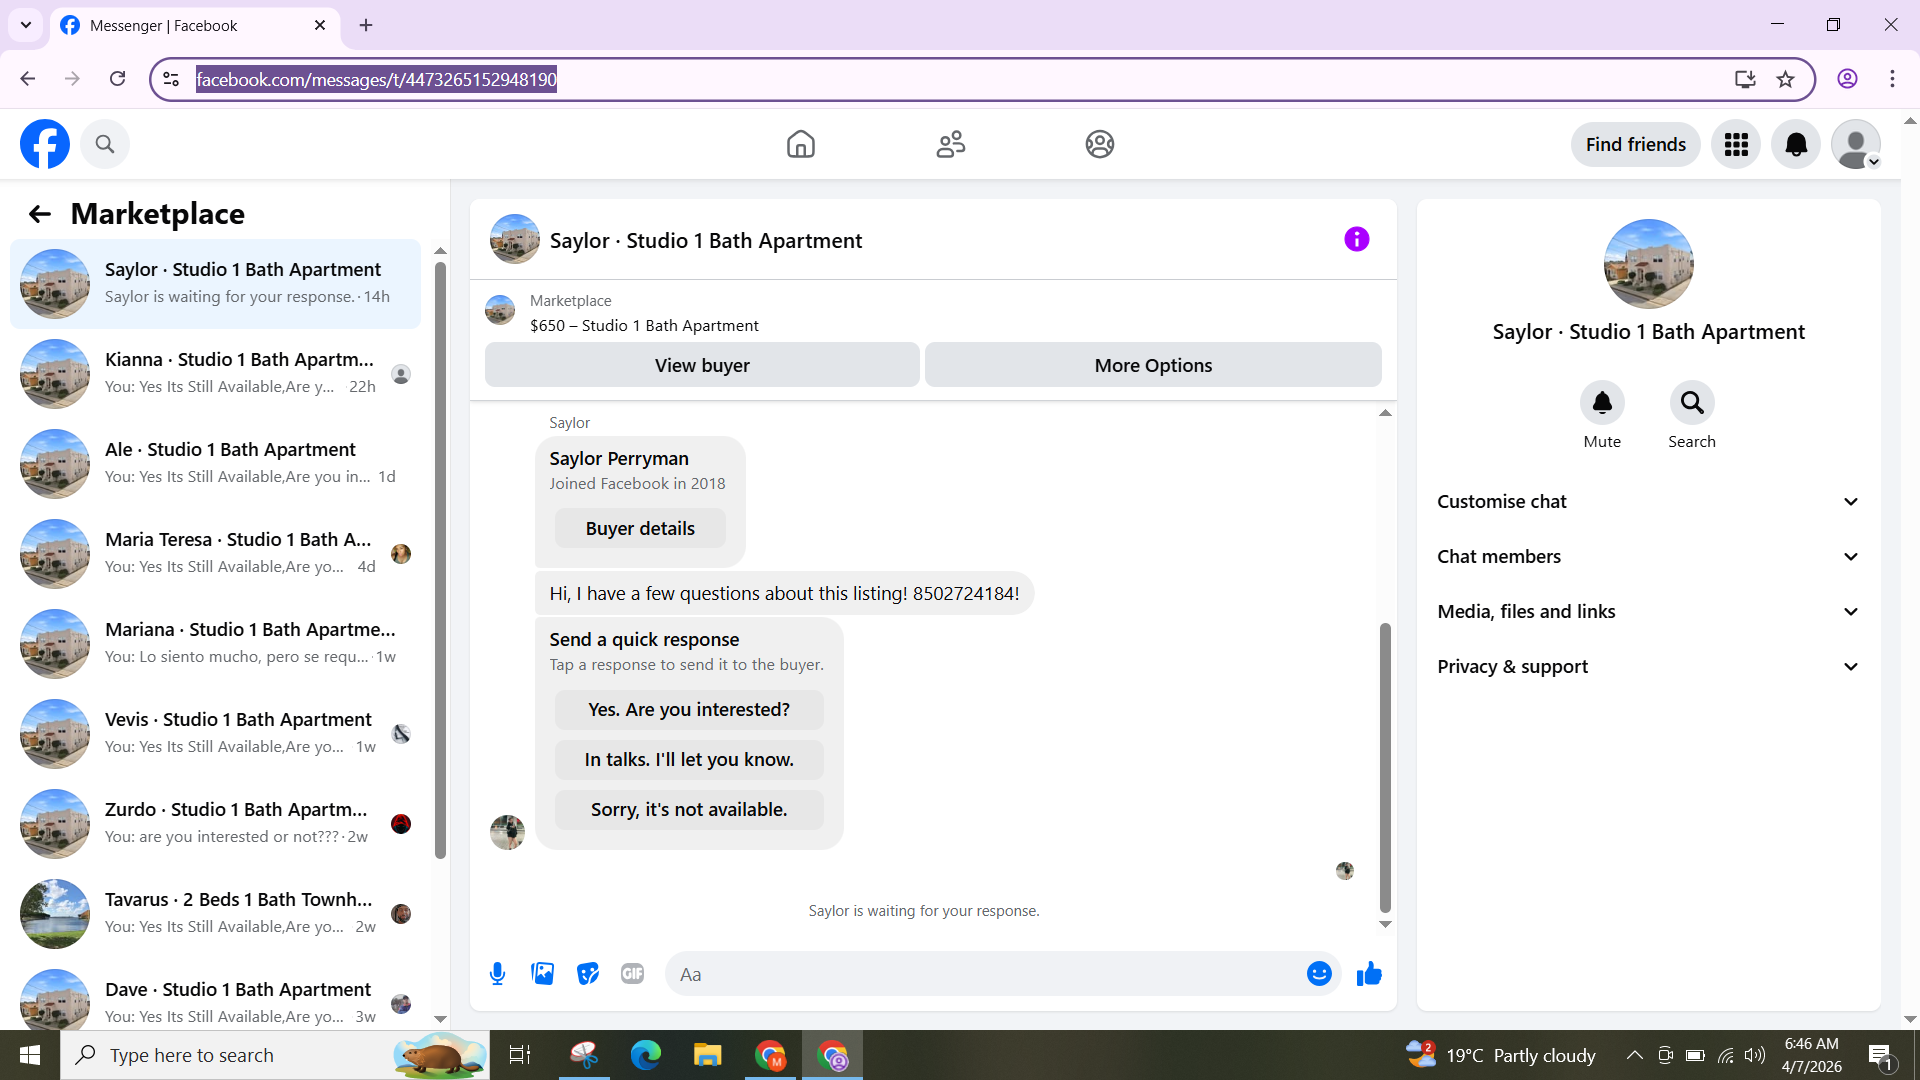Click Find friends button
Screen dimensions: 1920x1080
(x=1635, y=144)
